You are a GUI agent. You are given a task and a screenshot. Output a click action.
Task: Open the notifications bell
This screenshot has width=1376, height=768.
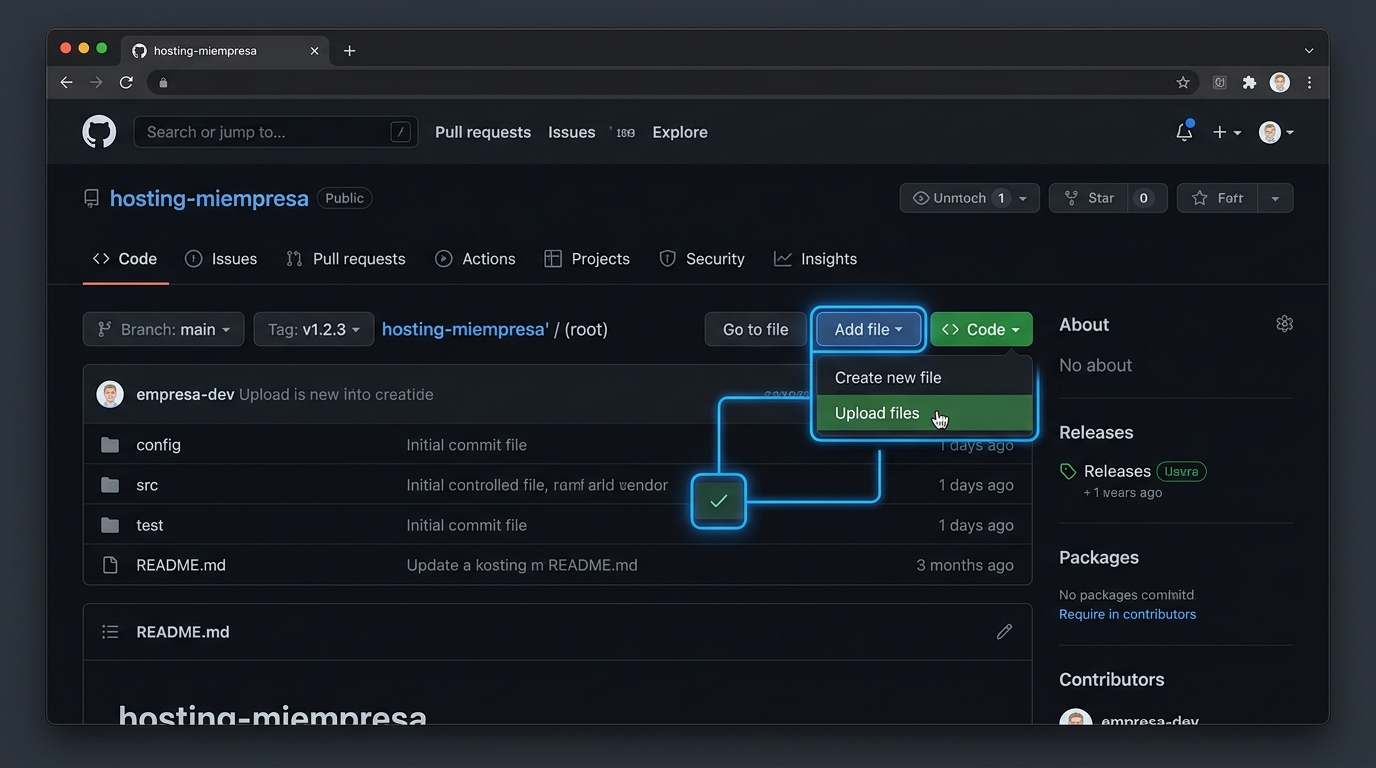(x=1185, y=131)
